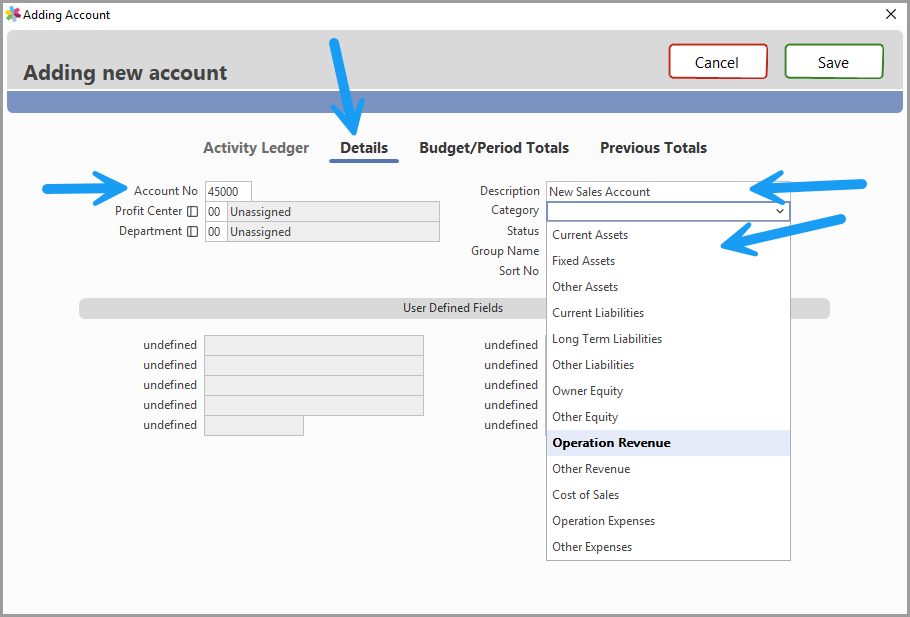This screenshot has height=617, width=910.
Task: Select the highlighted Operation Revenue option
Action: (668, 443)
